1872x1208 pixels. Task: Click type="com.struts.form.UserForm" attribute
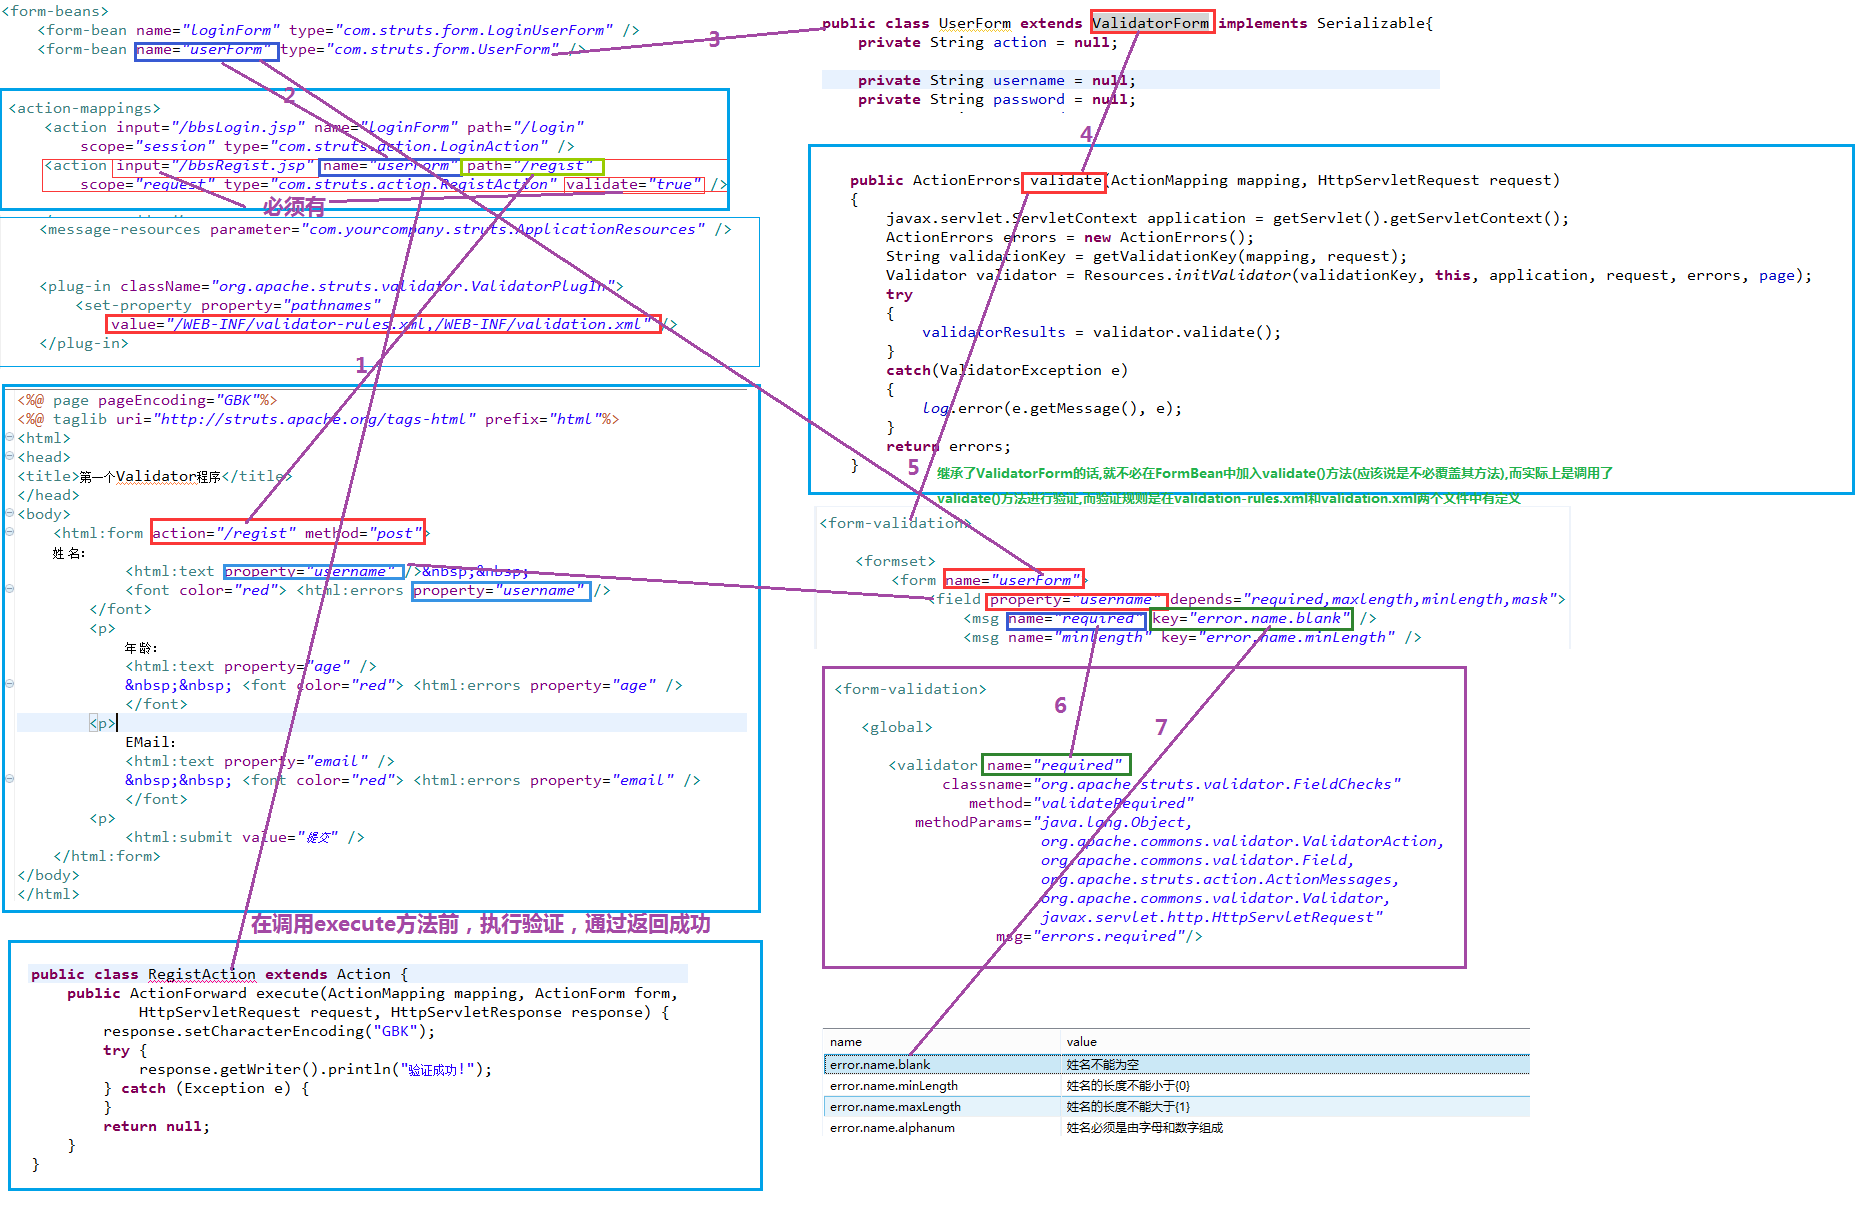click(x=421, y=49)
